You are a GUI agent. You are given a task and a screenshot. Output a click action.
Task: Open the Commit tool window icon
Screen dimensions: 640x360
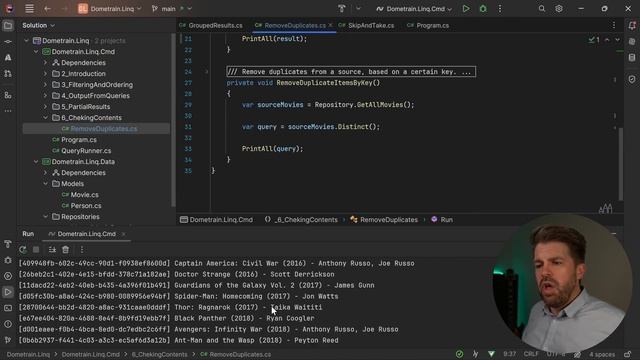[x=8, y=42]
